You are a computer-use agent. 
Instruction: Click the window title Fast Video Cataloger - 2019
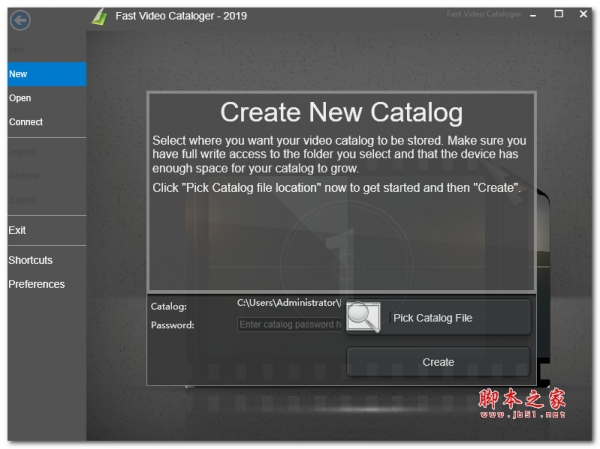(181, 16)
